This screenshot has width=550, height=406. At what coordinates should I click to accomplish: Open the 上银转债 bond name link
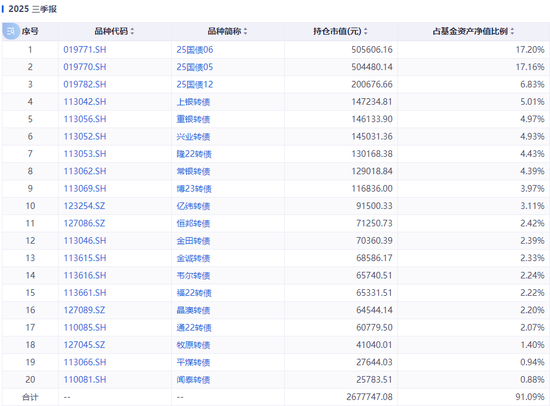(193, 102)
